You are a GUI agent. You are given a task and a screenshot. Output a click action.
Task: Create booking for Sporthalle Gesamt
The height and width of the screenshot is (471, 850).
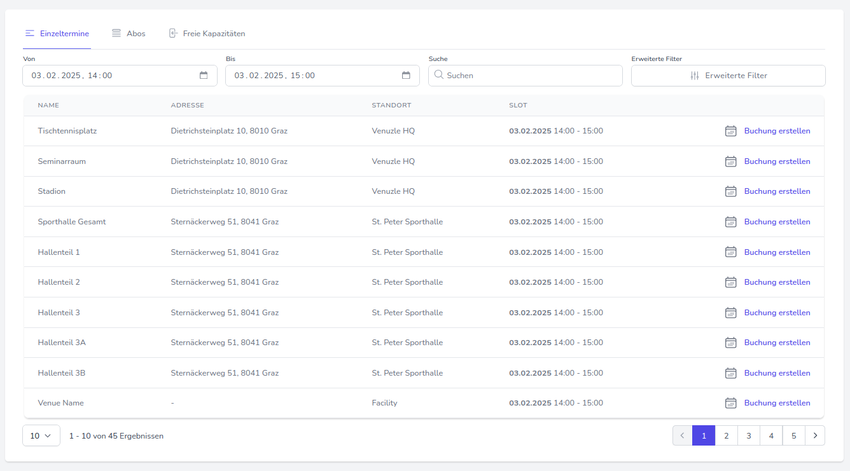click(777, 222)
